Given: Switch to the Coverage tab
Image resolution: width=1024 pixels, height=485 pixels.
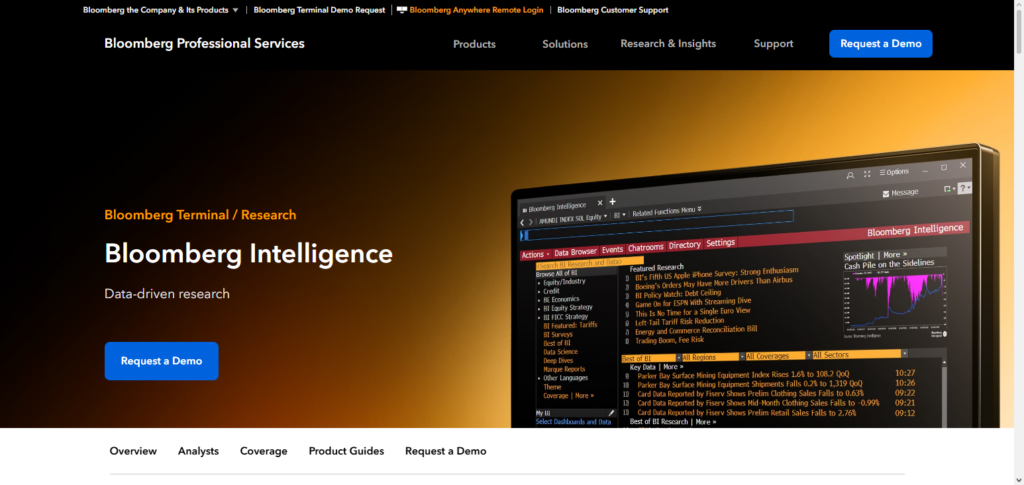Looking at the screenshot, I should coord(264,451).
